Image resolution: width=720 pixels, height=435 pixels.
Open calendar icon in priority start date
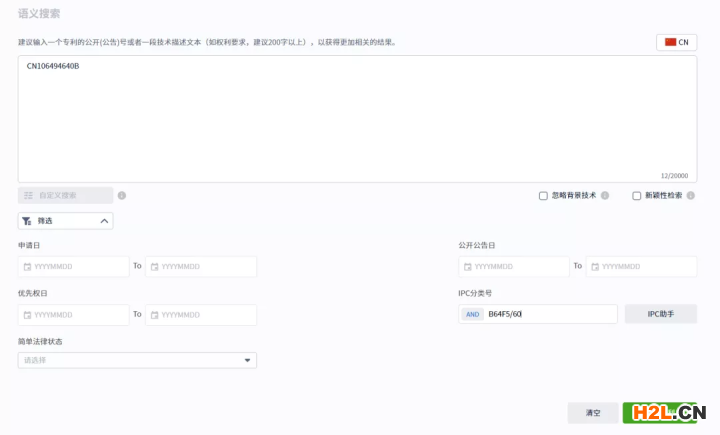(28, 315)
